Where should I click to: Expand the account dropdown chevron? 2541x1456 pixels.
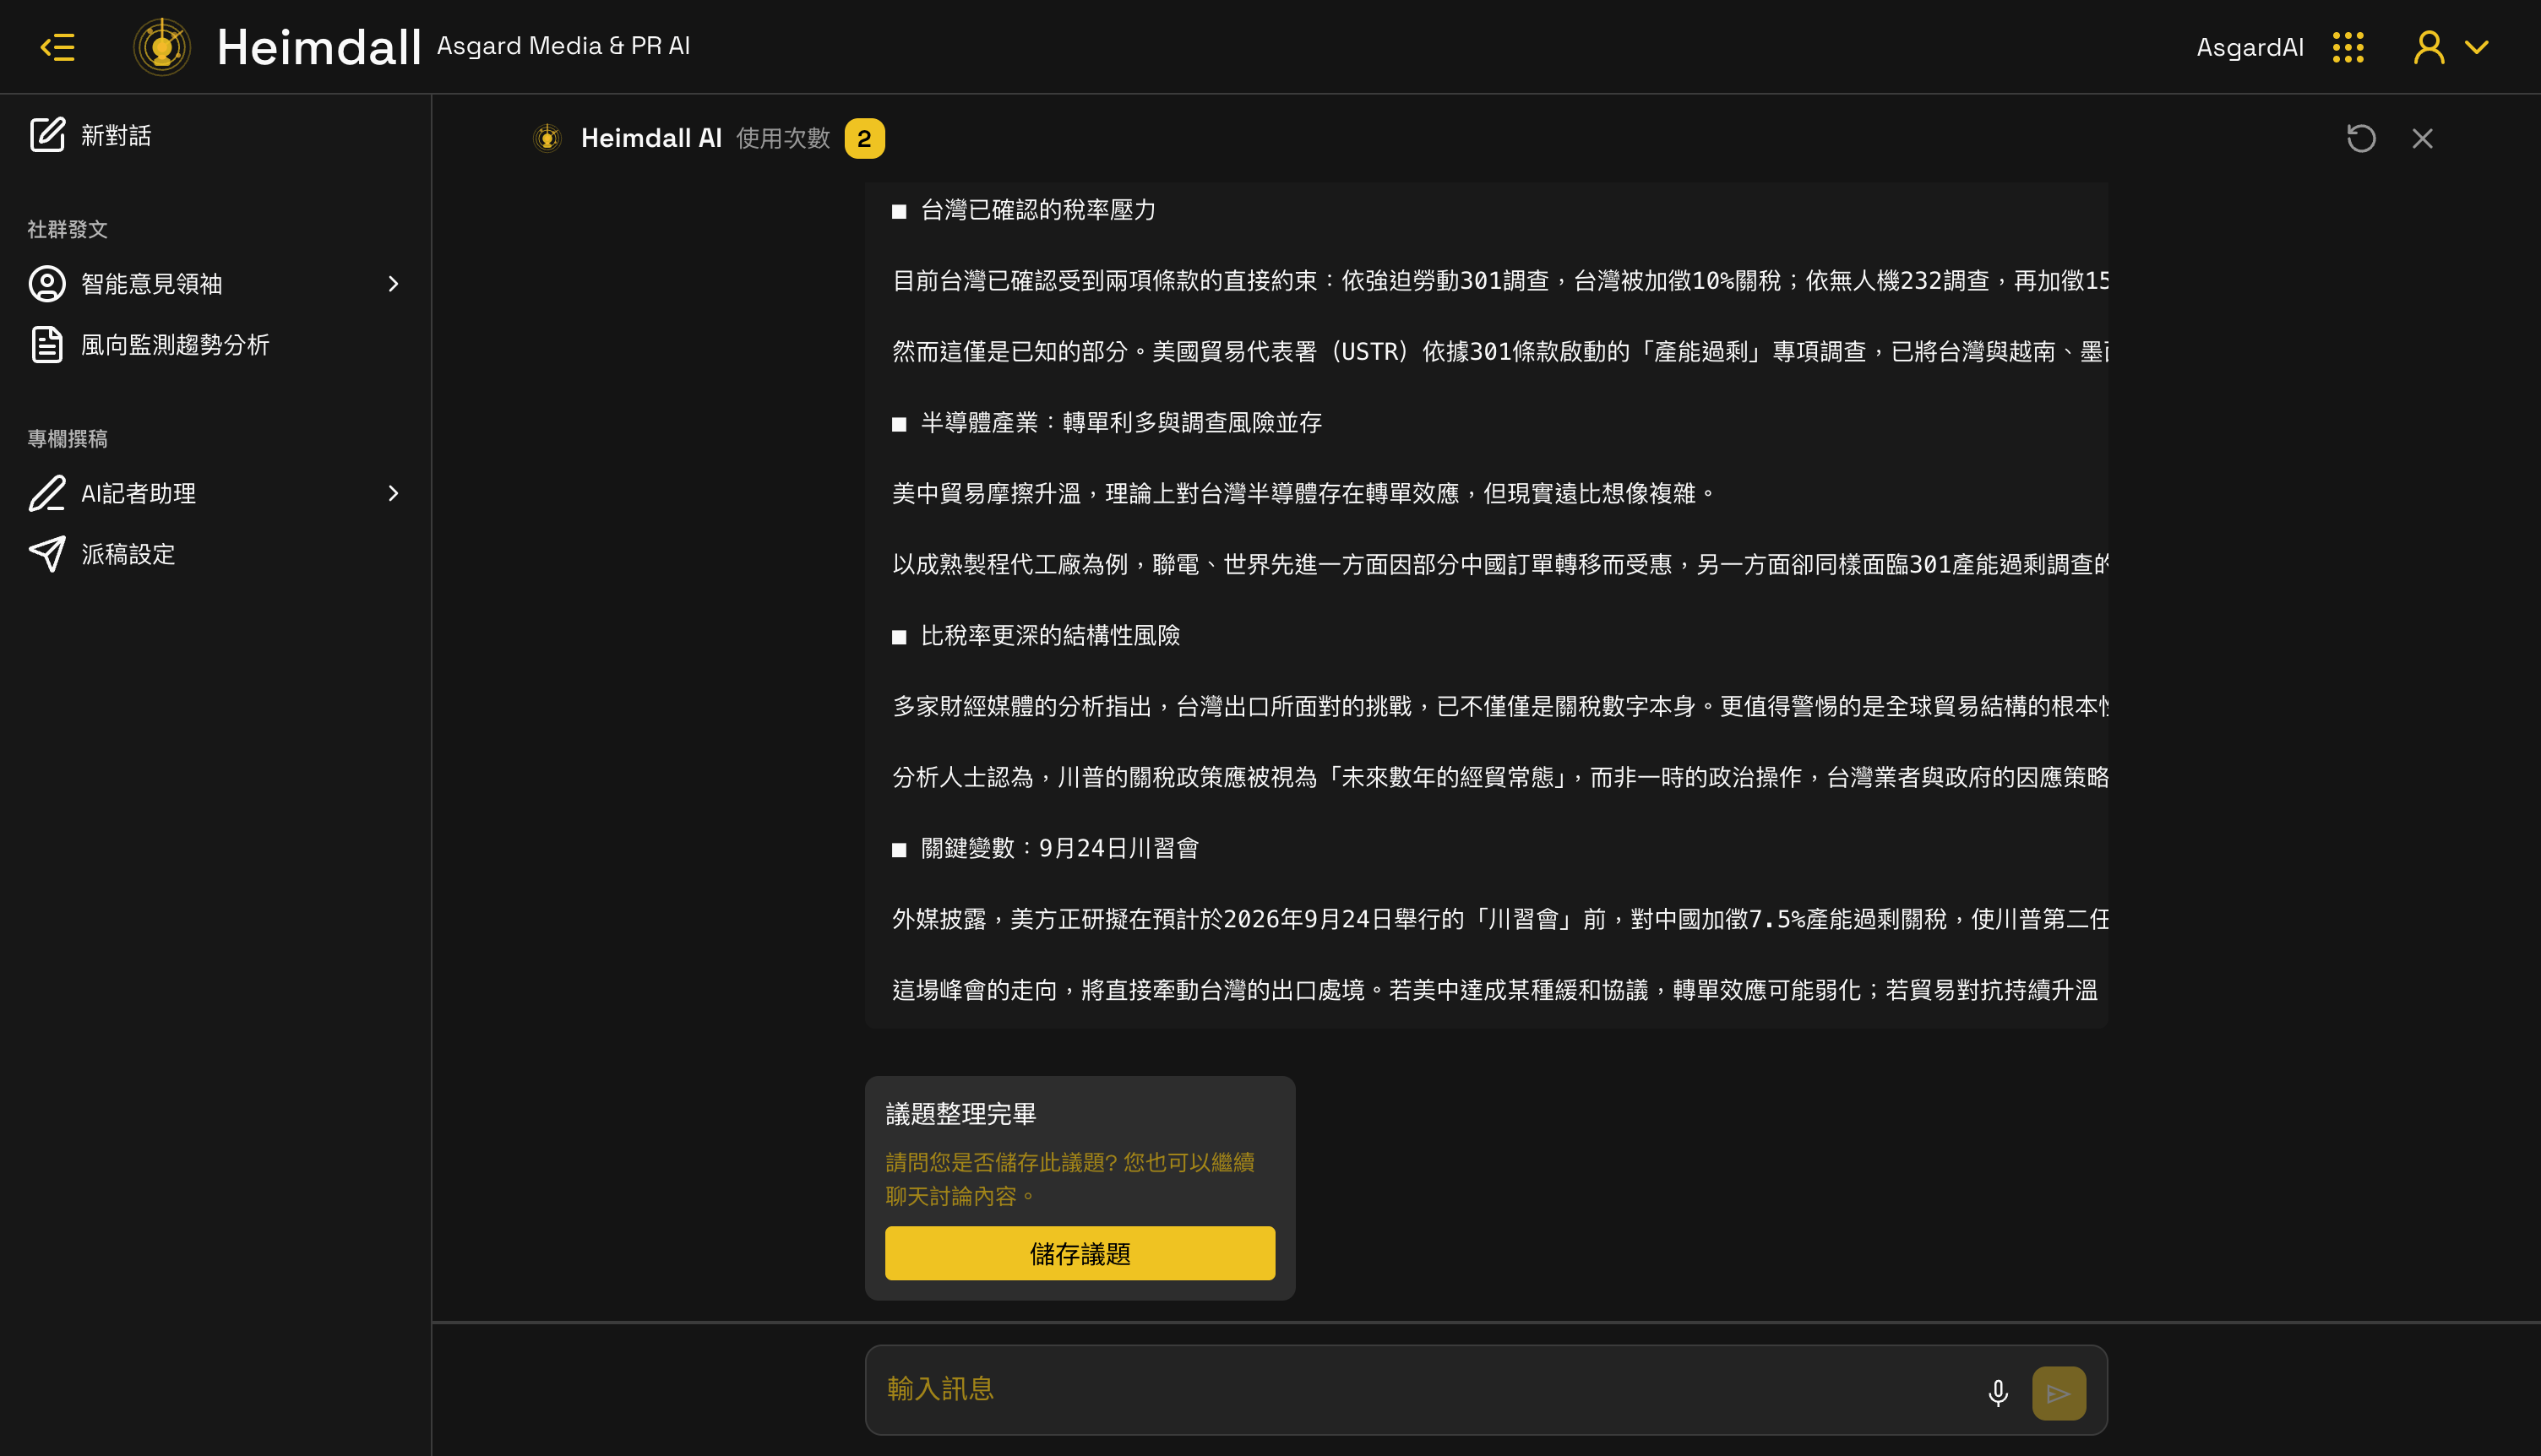2477,47
